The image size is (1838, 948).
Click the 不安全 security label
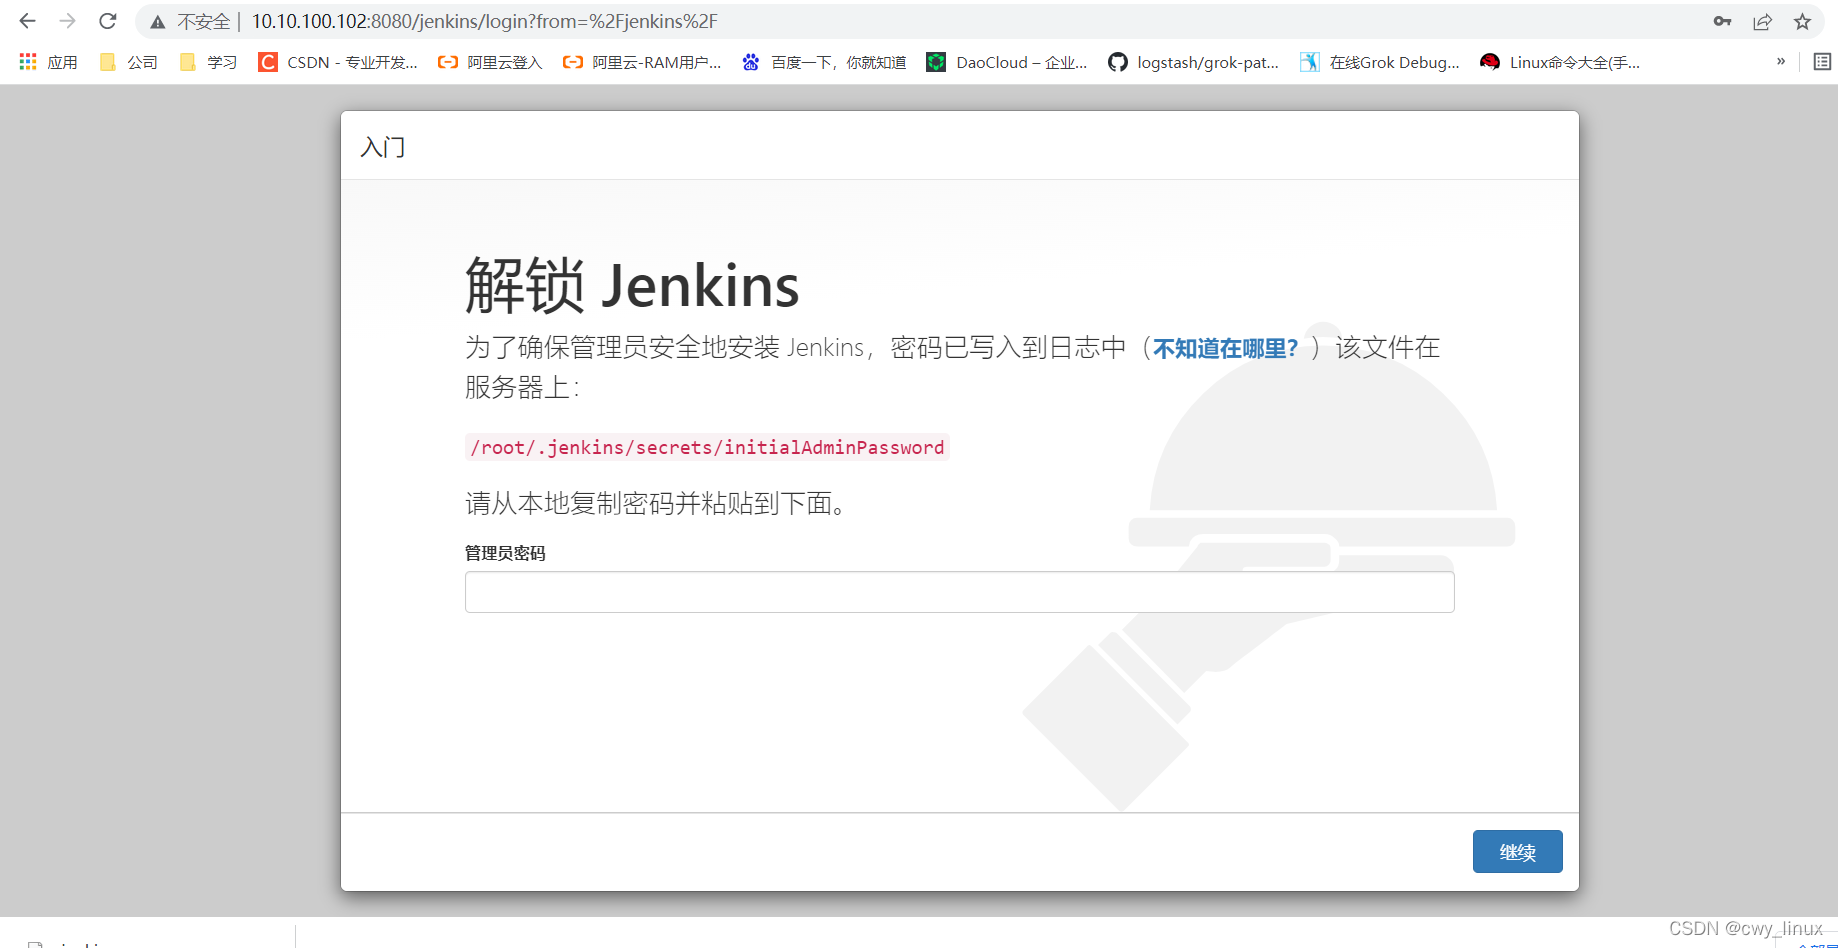tap(204, 21)
